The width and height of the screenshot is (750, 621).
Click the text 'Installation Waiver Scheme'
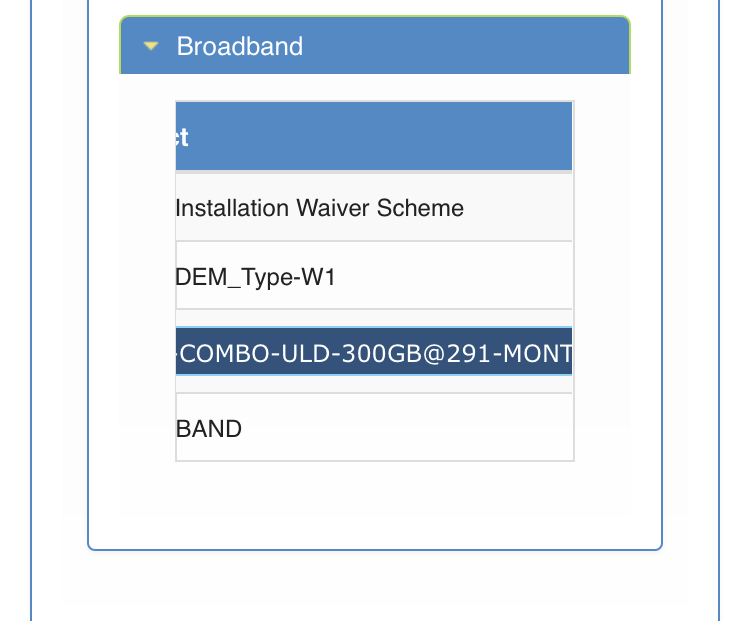point(320,208)
